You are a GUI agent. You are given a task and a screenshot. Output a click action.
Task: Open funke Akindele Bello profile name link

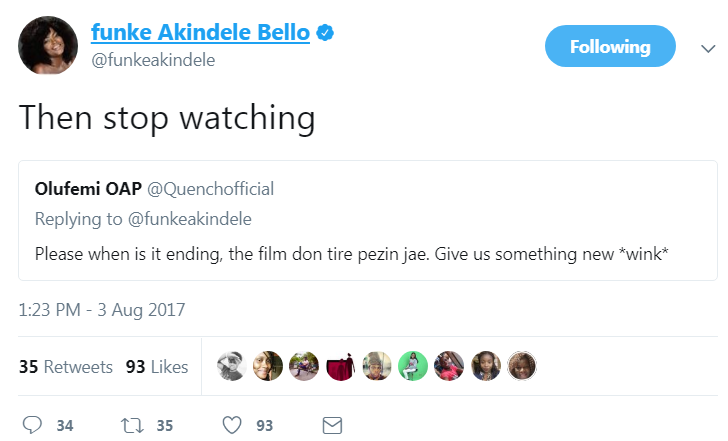[200, 33]
